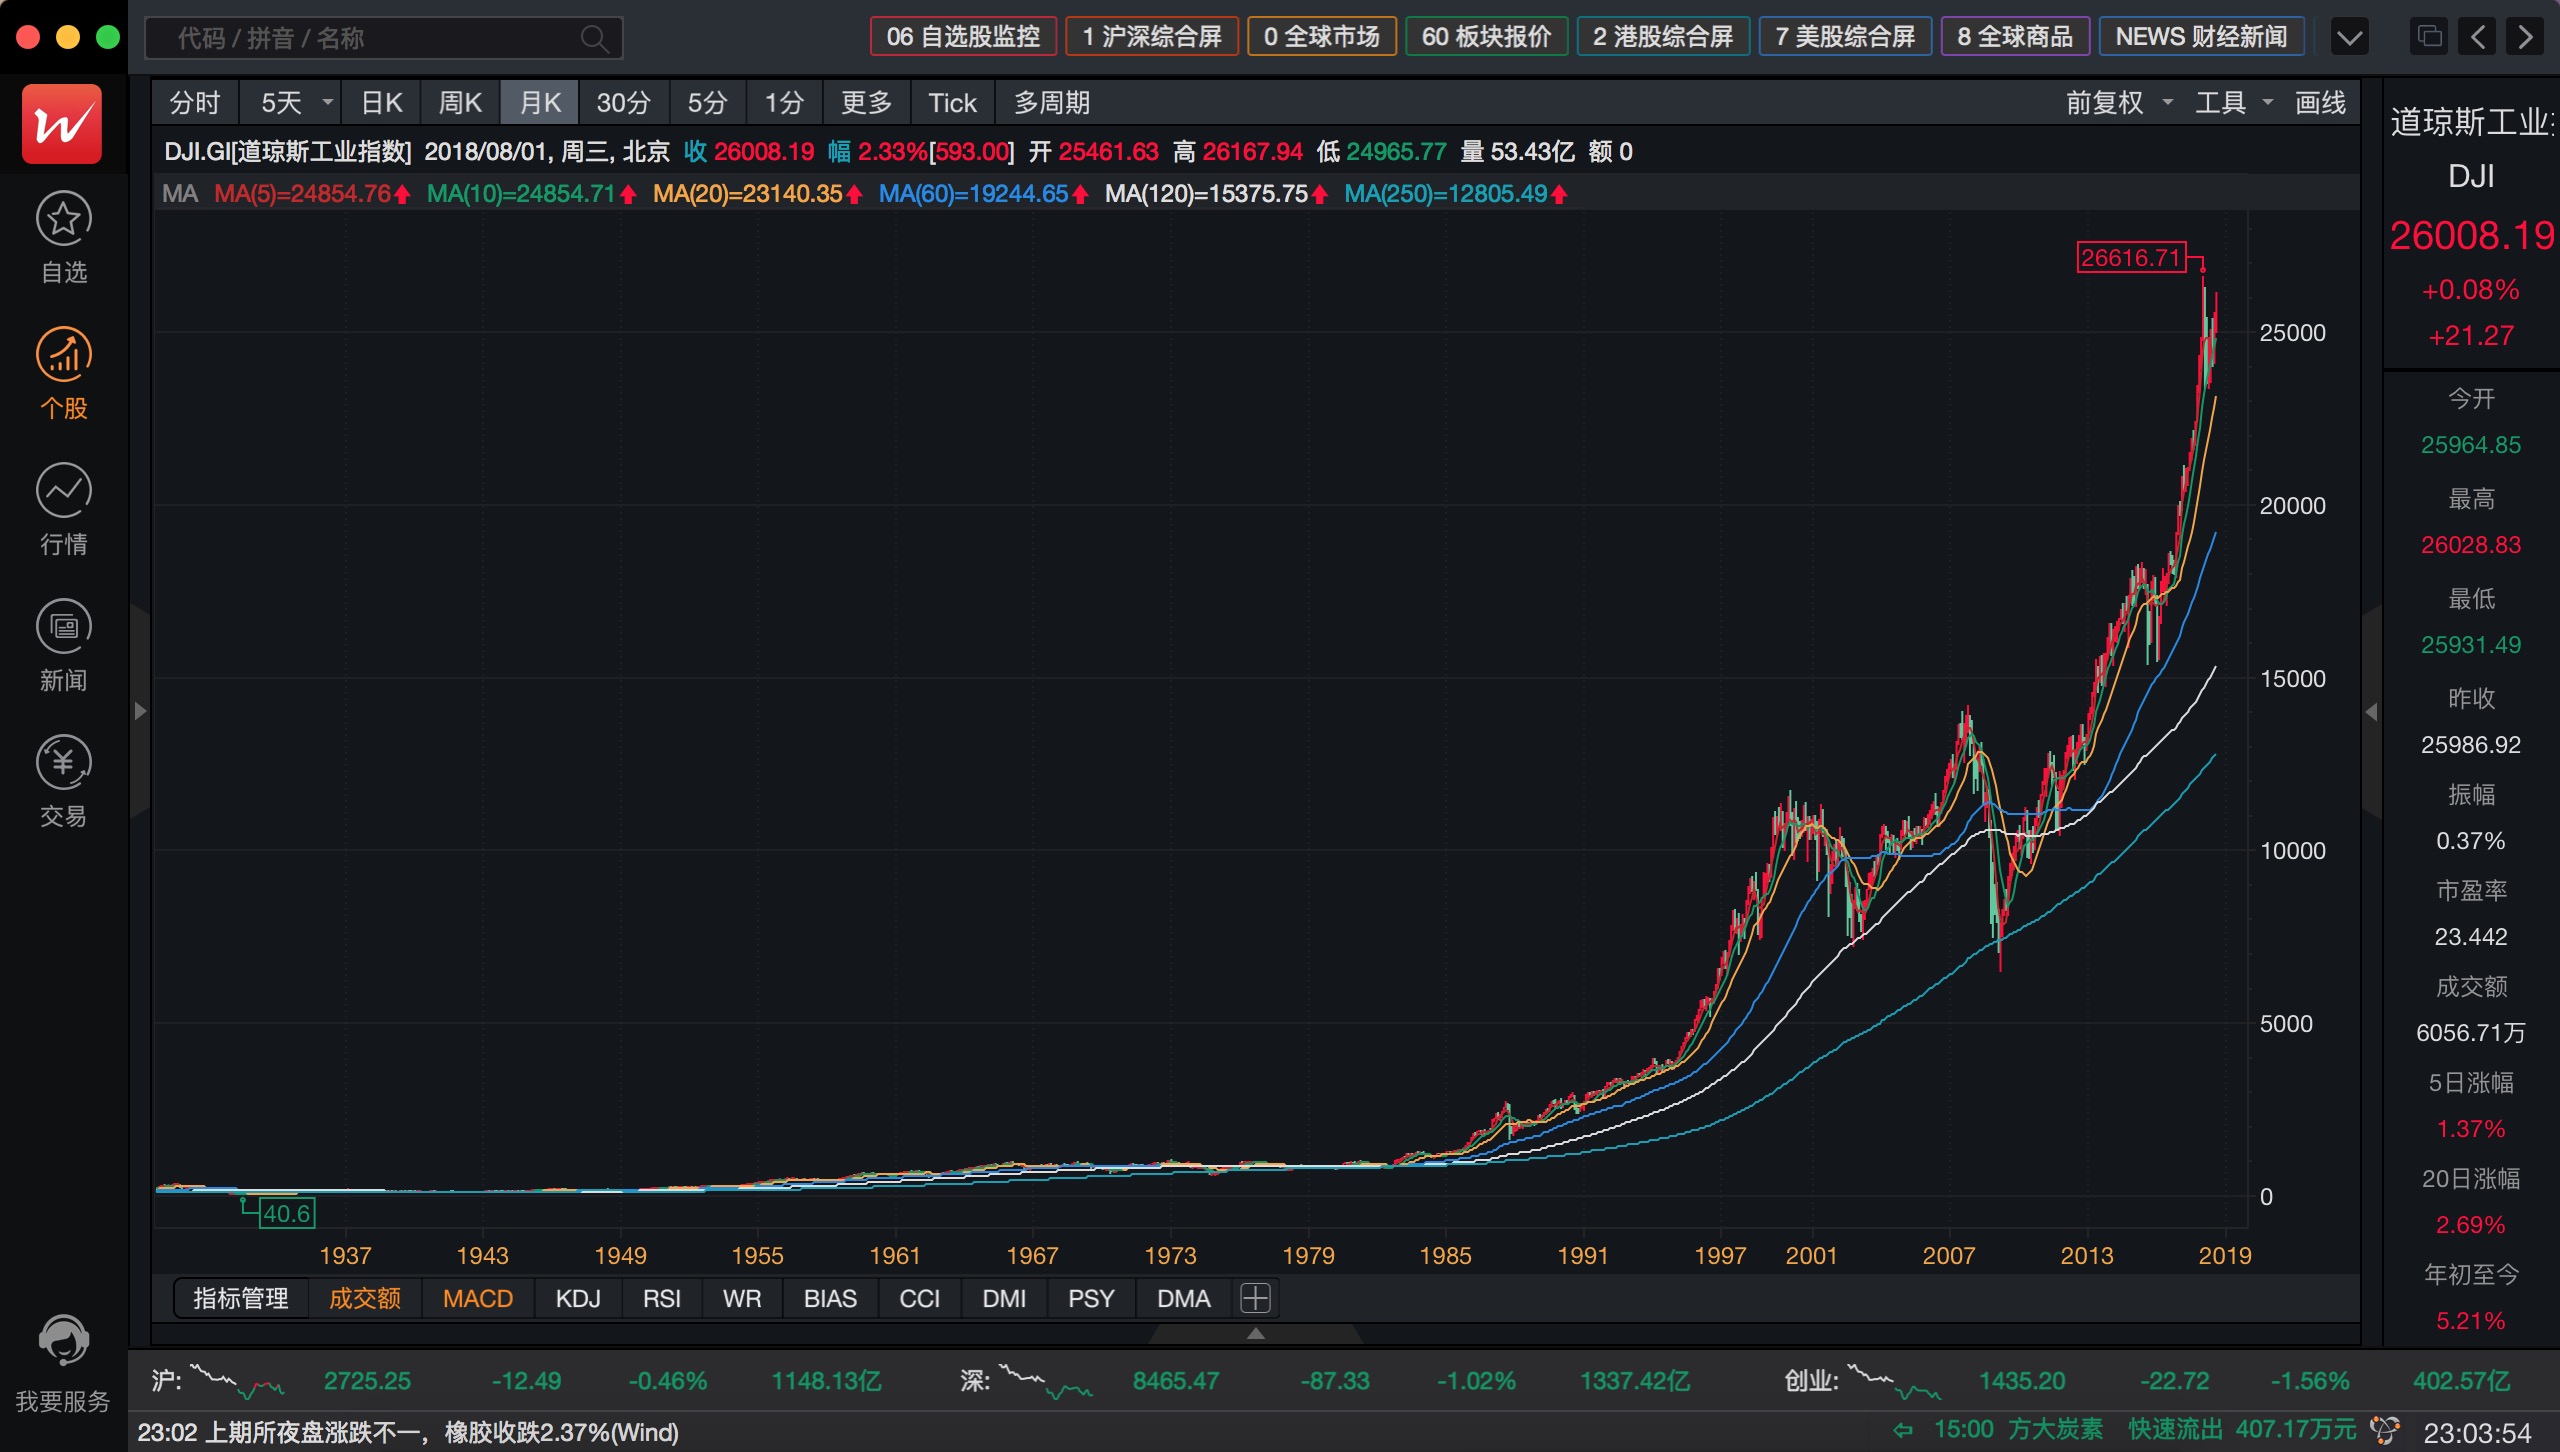The image size is (2560, 1452).
Task: Switch to the 5分 chart tab
Action: coord(707,102)
